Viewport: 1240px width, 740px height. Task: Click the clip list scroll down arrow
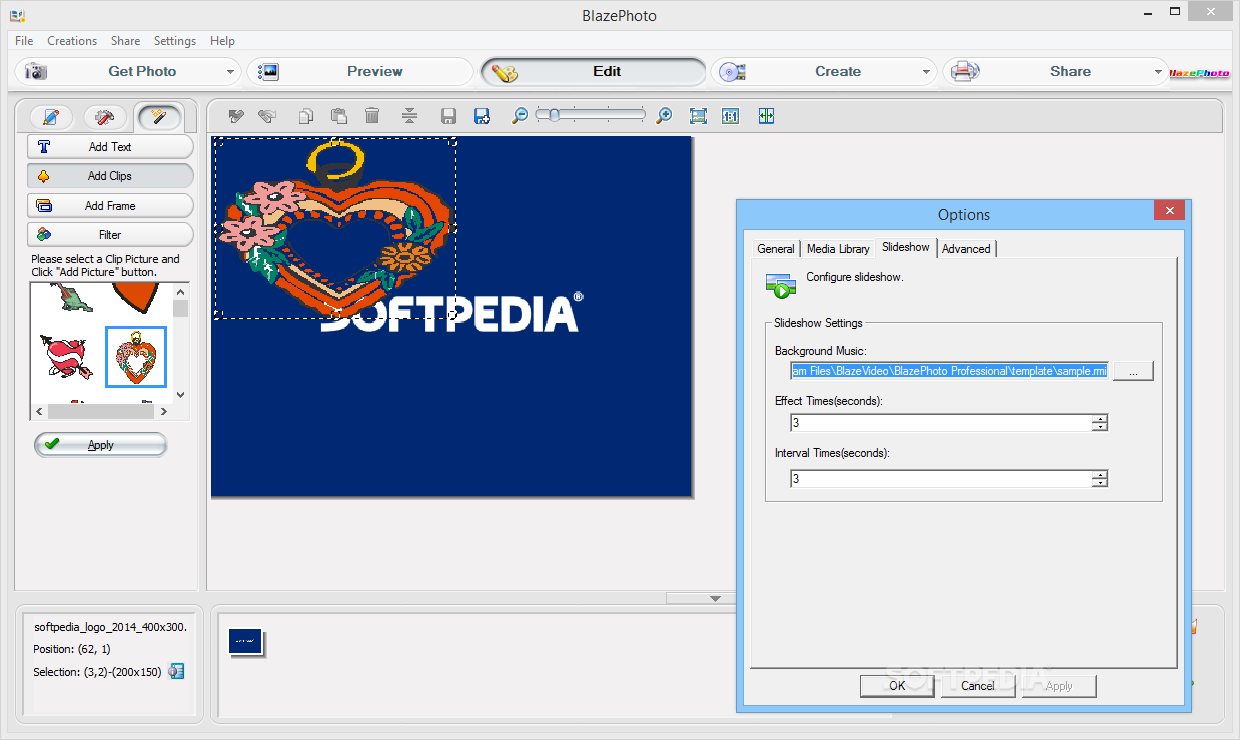coord(180,395)
